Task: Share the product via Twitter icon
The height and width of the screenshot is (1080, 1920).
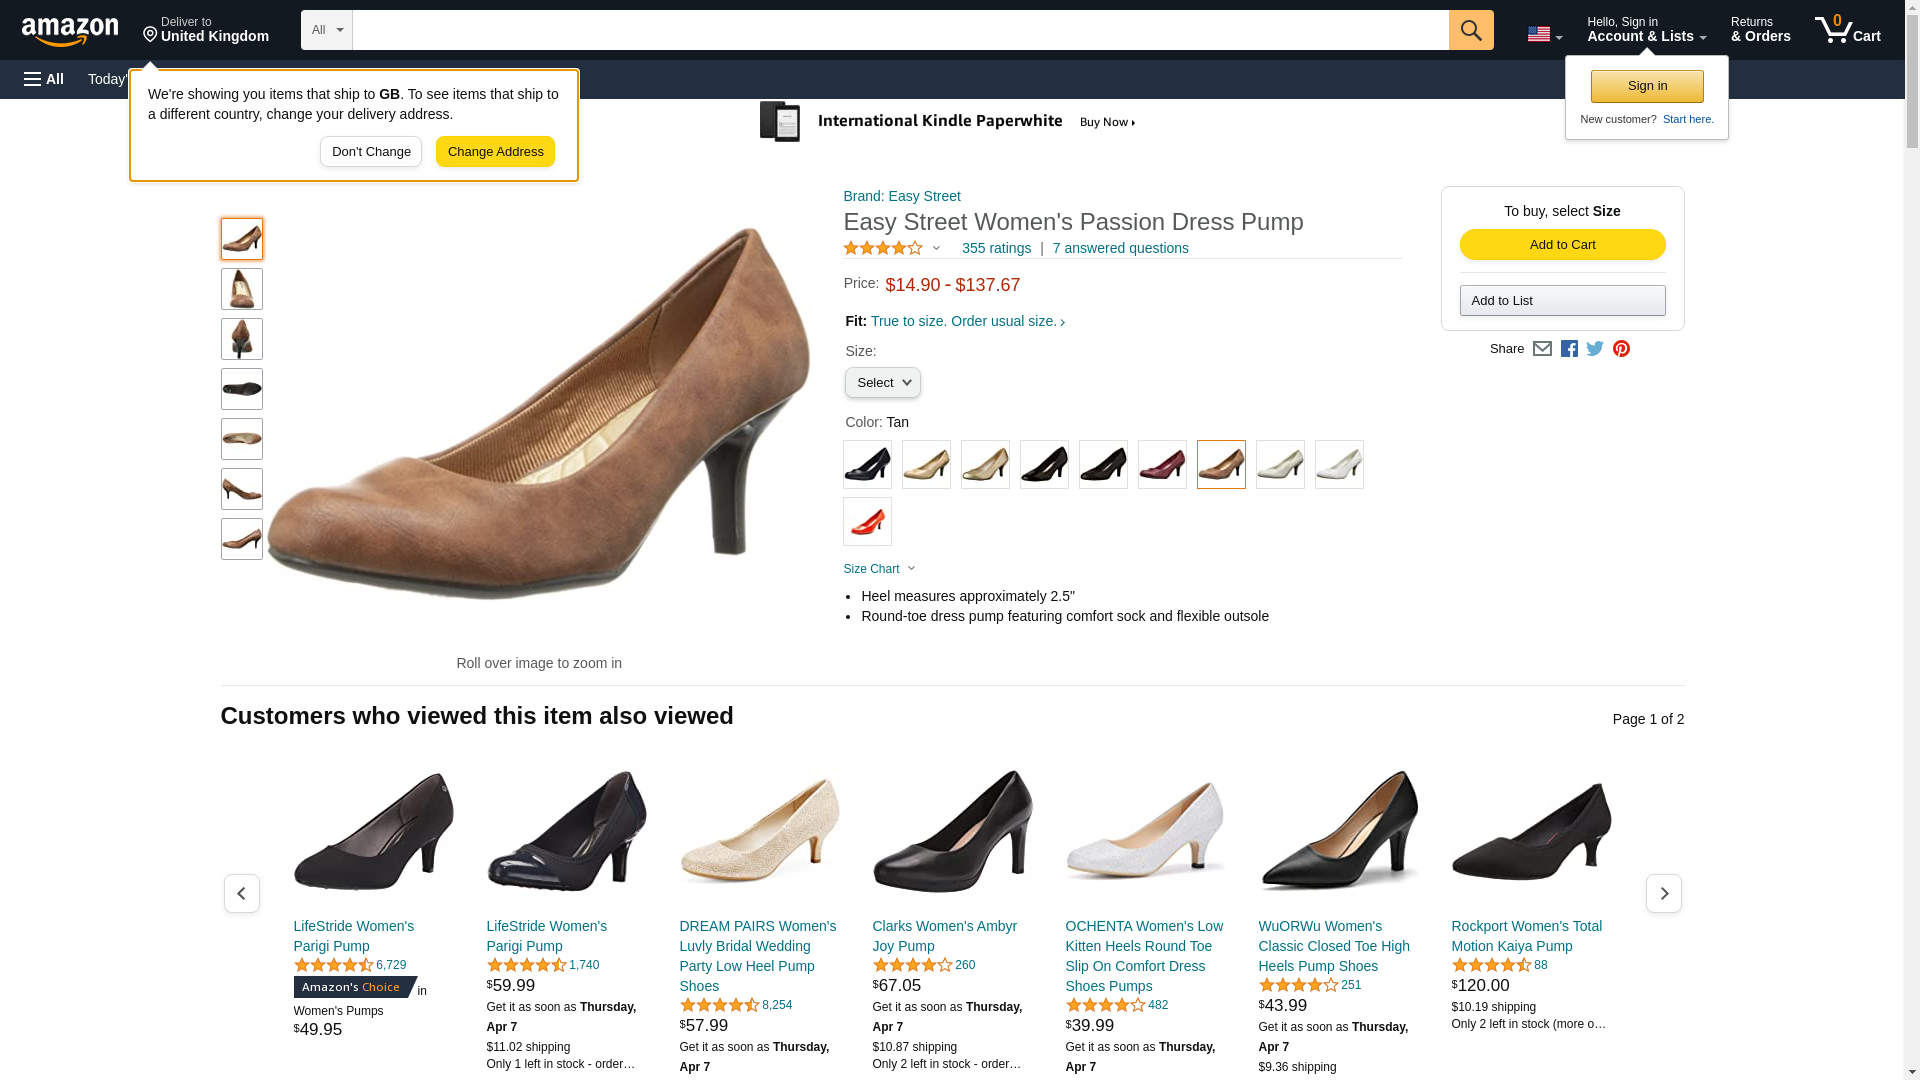Action: pyautogui.click(x=1594, y=349)
